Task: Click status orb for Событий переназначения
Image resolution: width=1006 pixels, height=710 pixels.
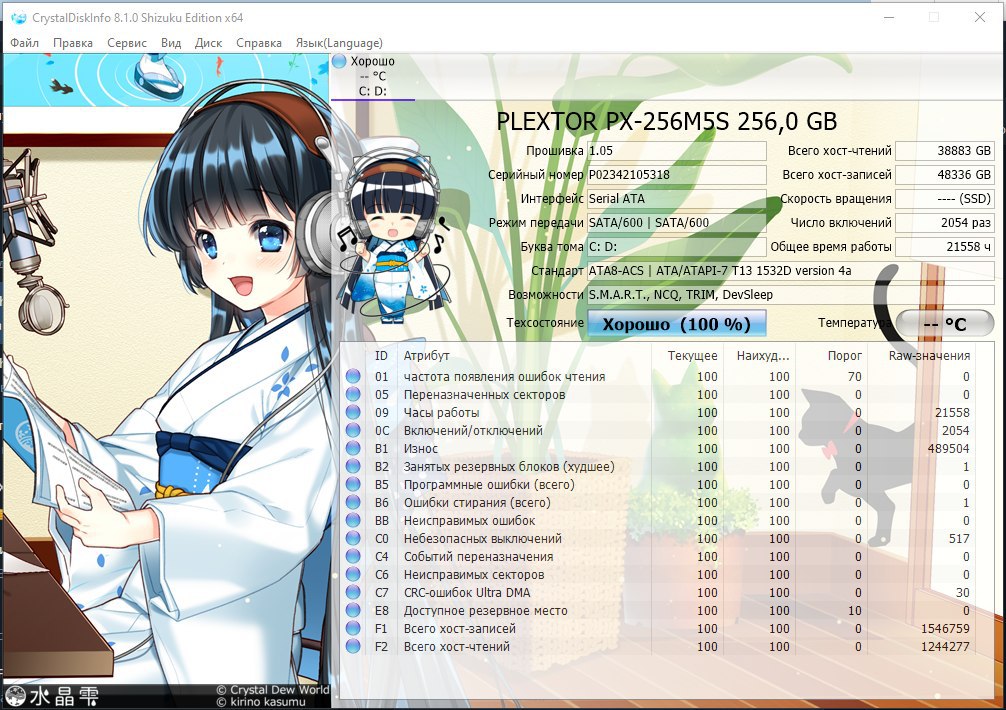Action: [x=353, y=556]
